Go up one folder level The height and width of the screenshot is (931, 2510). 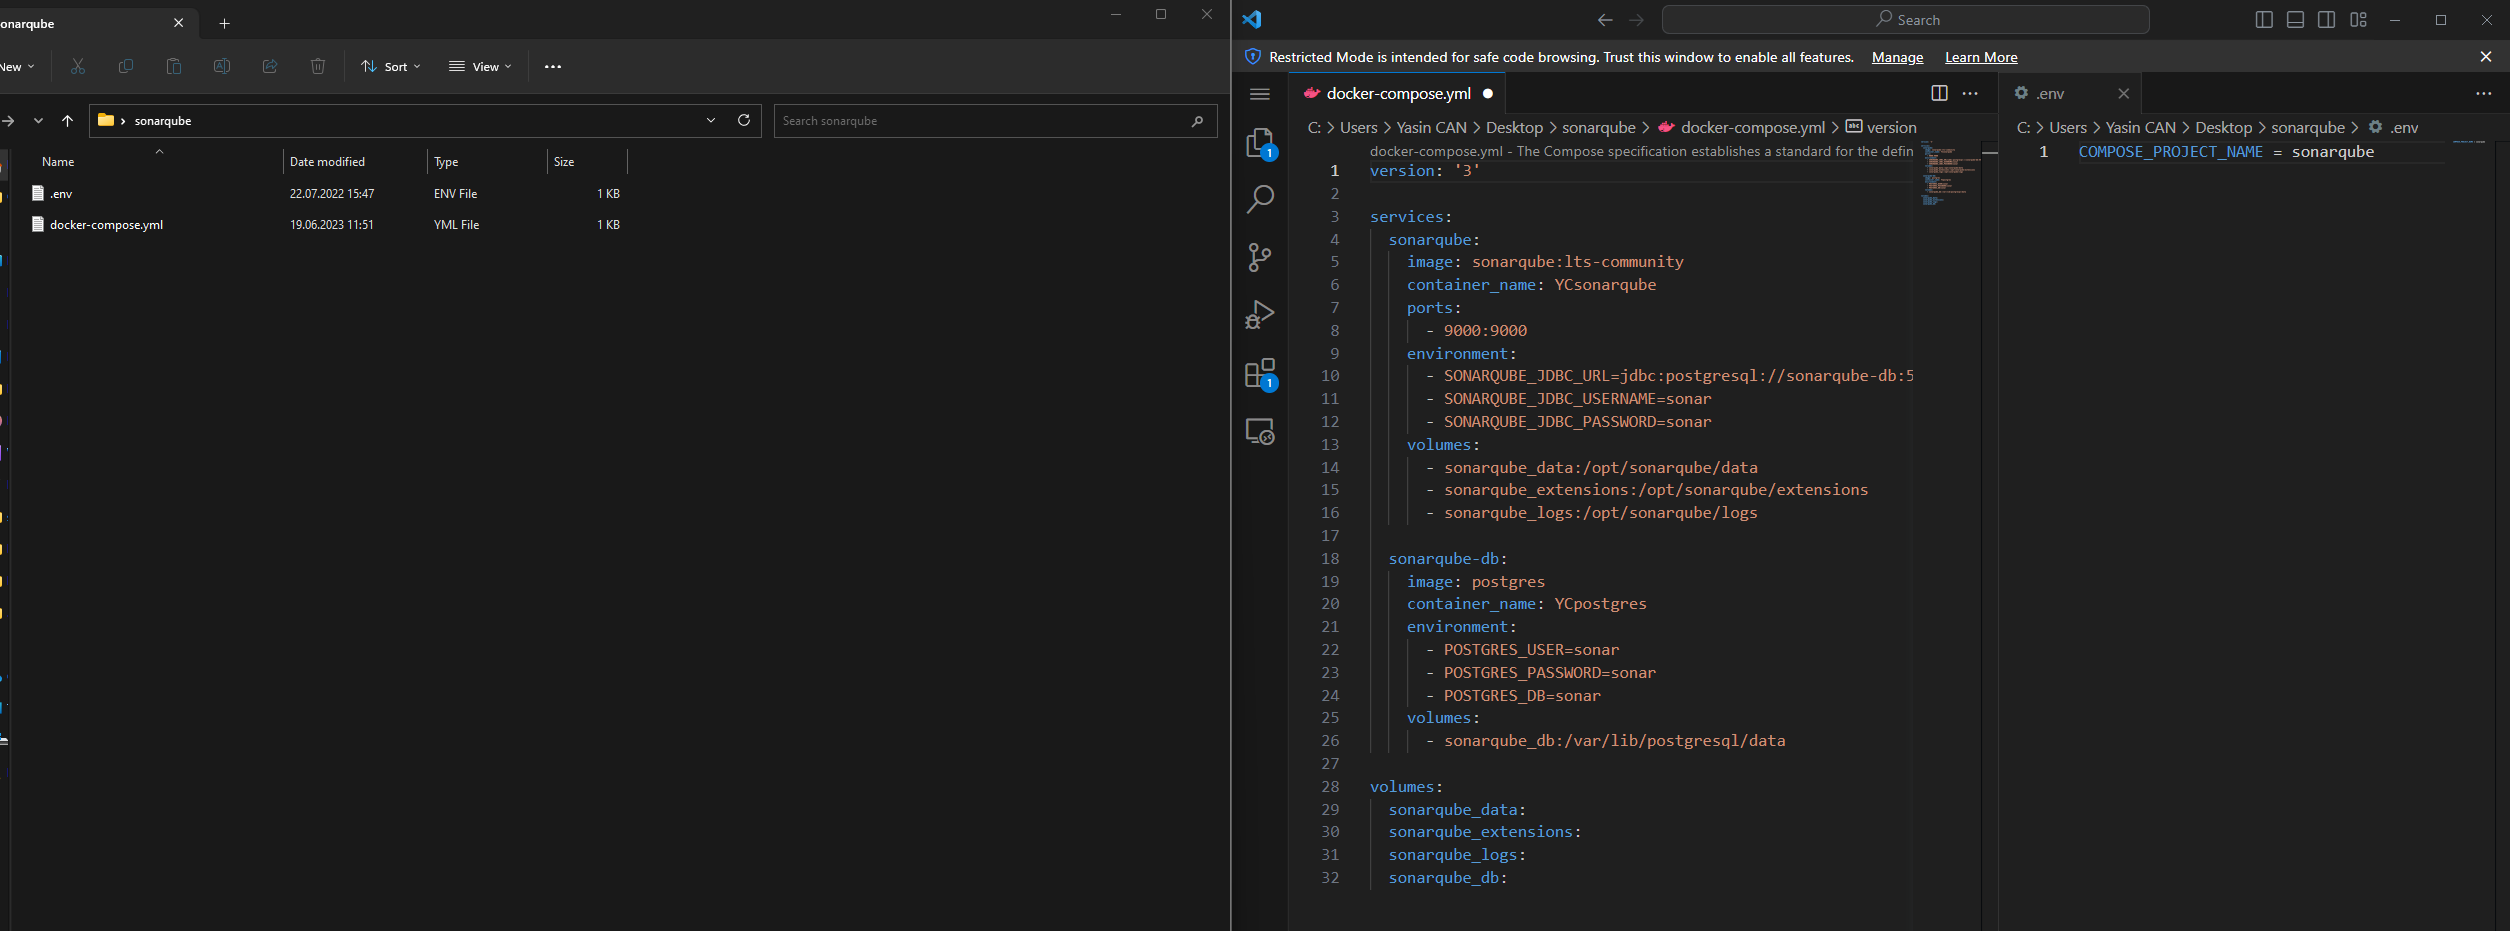[x=67, y=120]
